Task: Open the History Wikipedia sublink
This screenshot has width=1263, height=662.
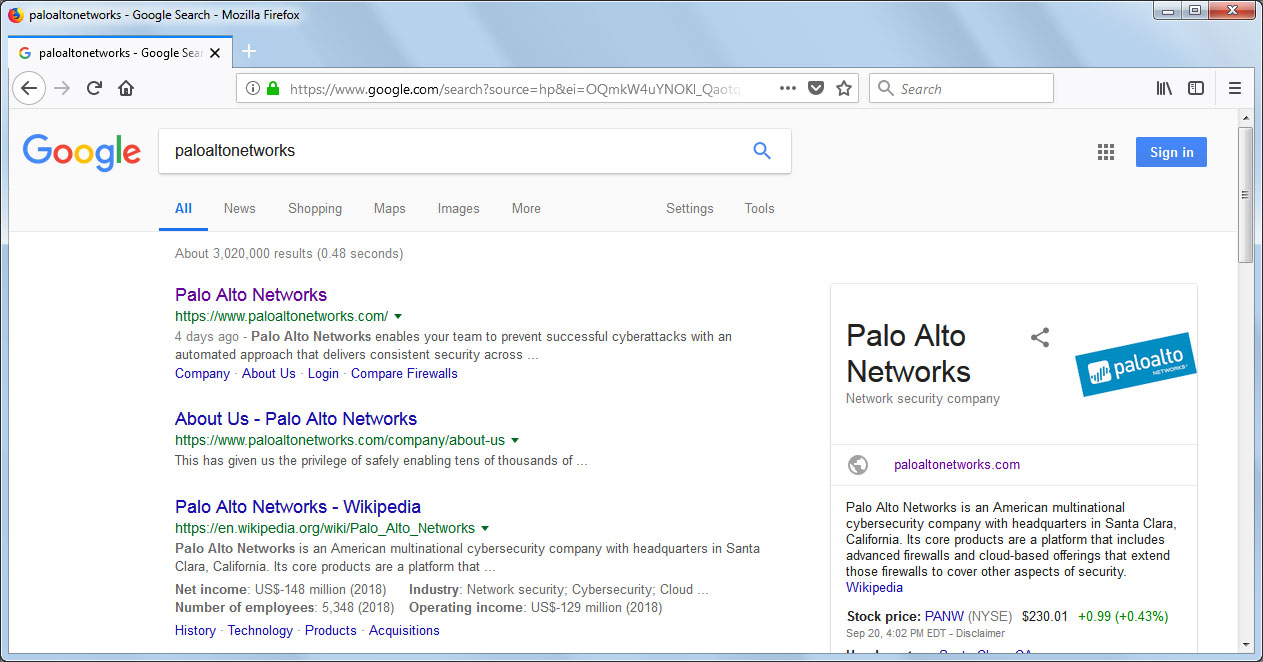Action: [x=195, y=630]
